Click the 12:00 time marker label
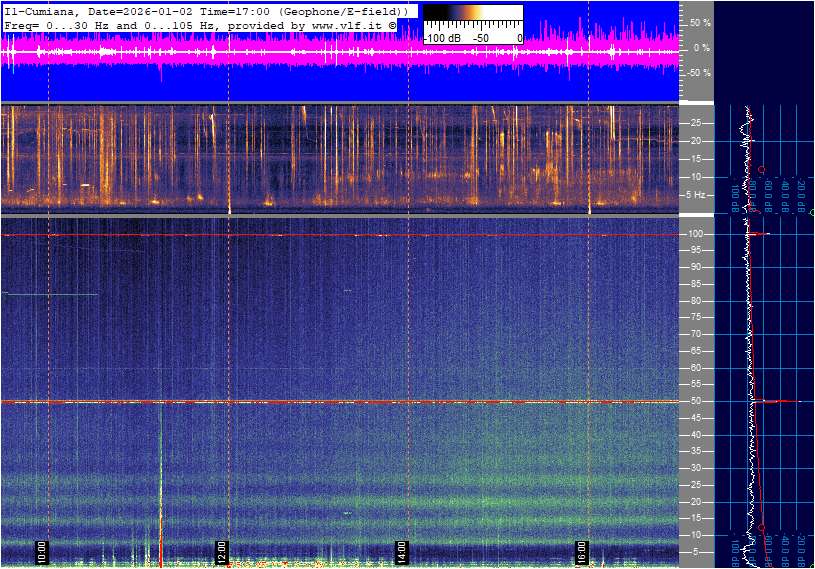The image size is (815, 569). click(x=221, y=551)
